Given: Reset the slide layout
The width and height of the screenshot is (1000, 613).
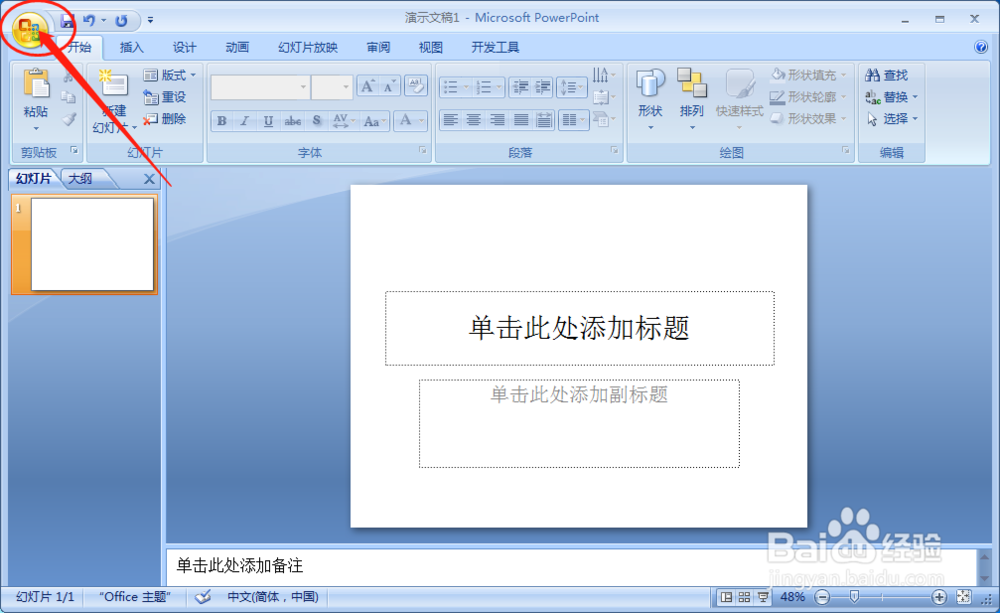Looking at the screenshot, I should click(165, 97).
